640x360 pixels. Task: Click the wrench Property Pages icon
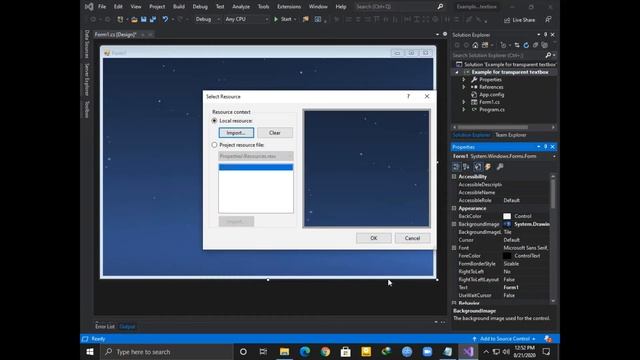[500, 167]
